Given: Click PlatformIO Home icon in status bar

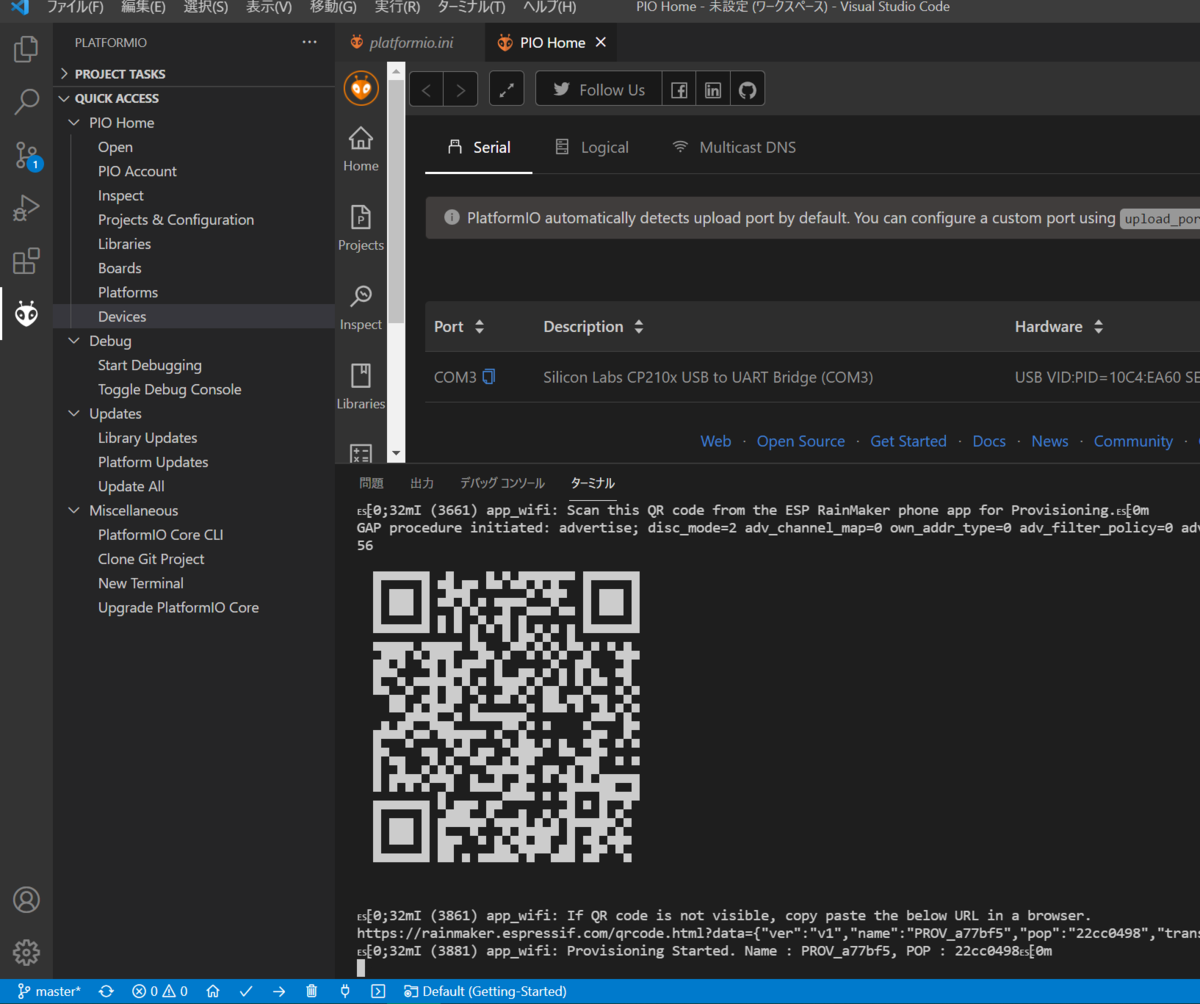Looking at the screenshot, I should pos(213,992).
